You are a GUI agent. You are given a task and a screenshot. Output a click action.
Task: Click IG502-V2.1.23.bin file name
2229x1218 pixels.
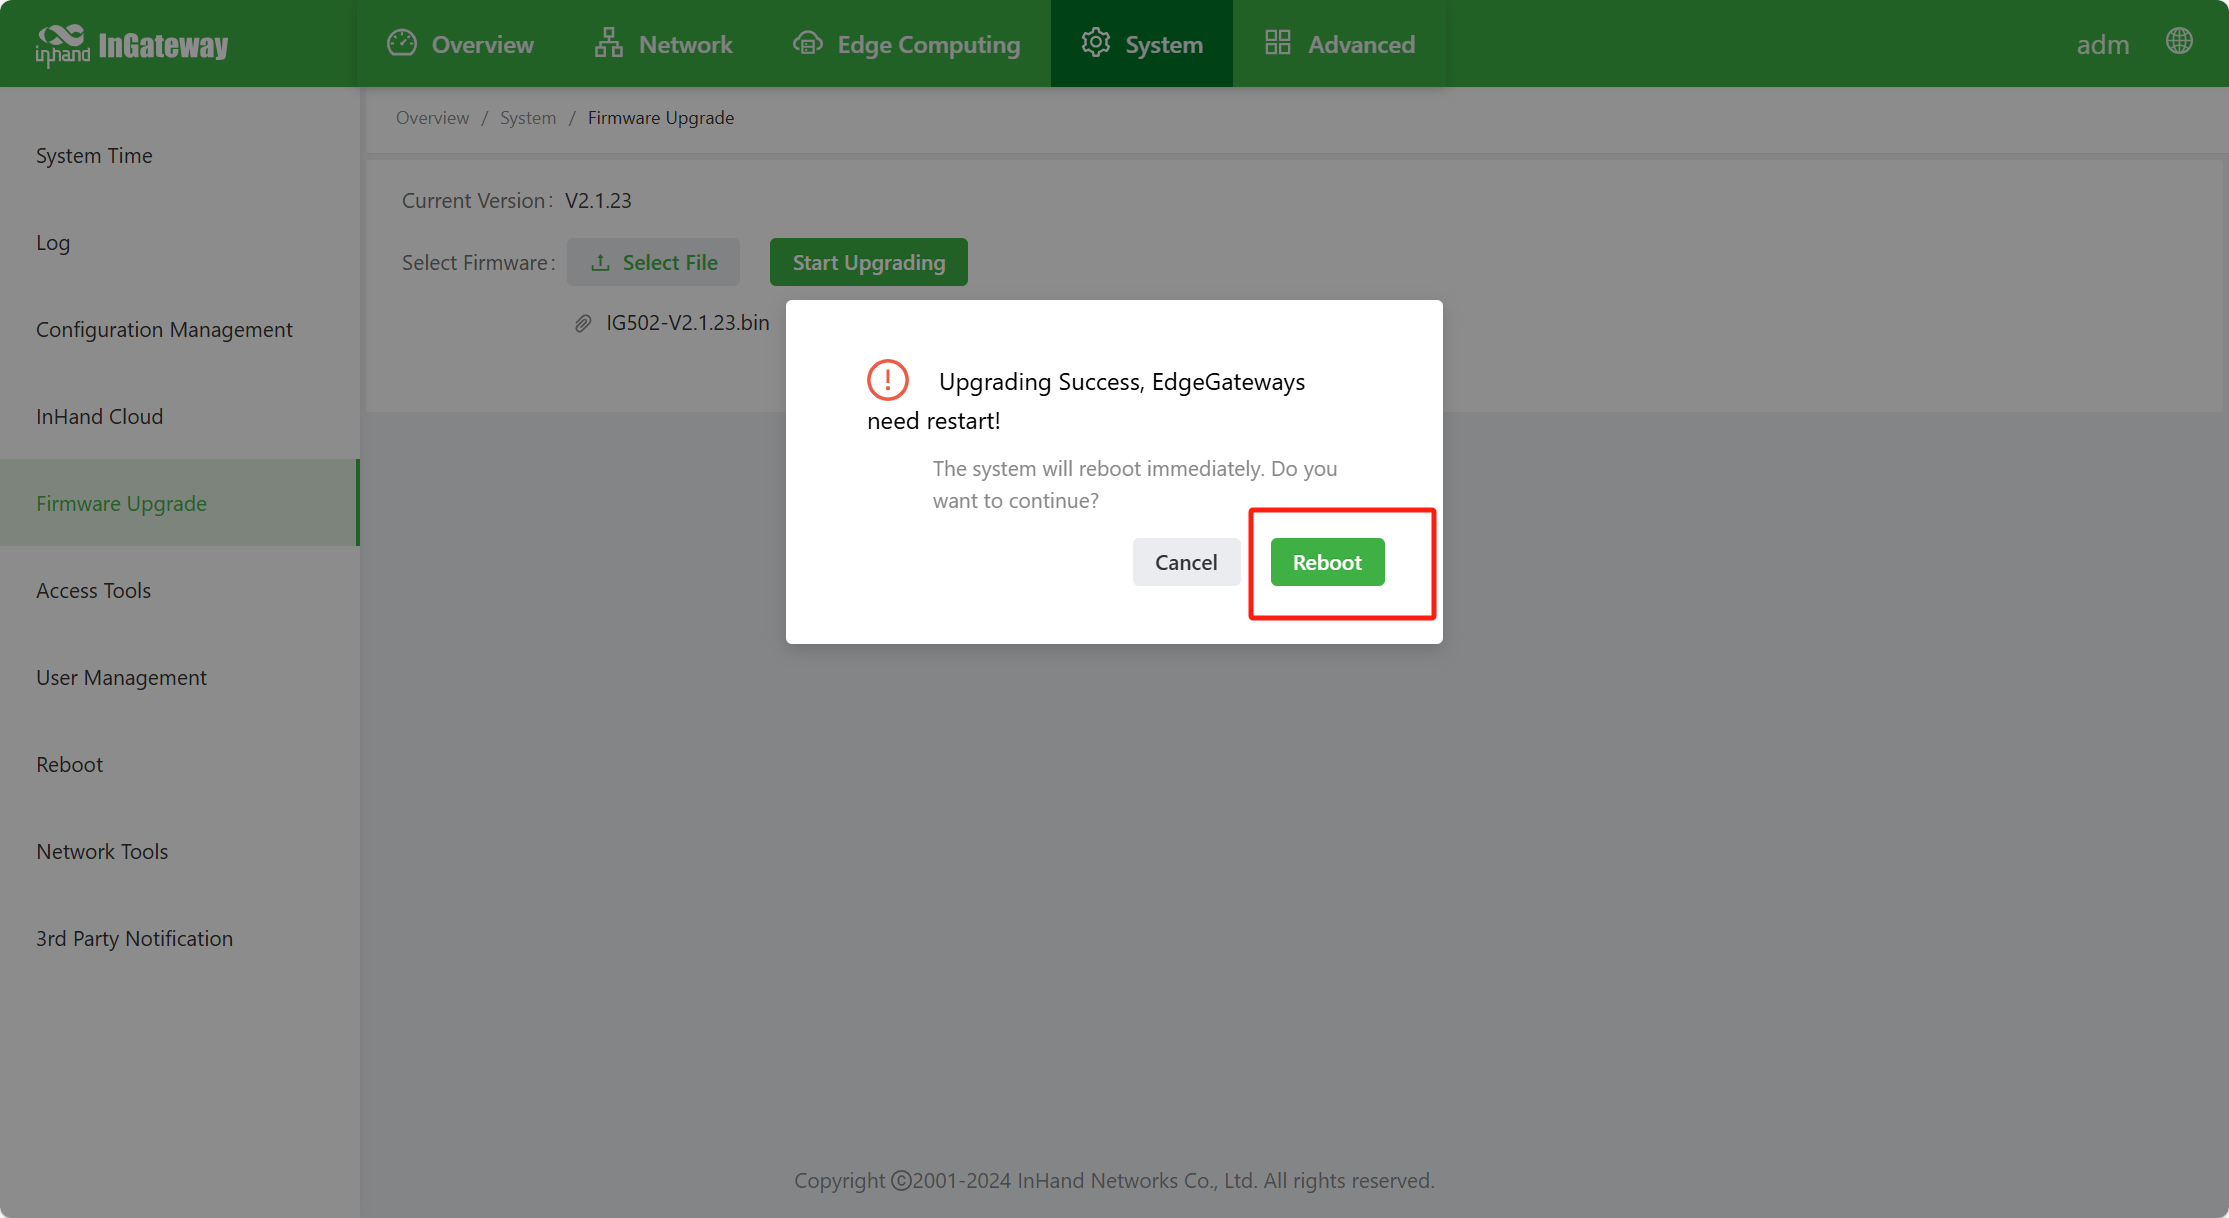(x=687, y=322)
